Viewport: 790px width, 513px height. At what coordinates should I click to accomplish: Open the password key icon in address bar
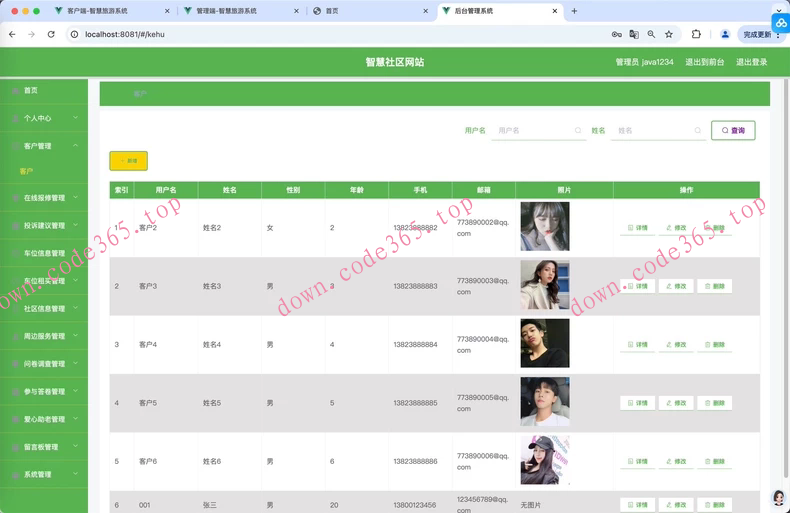click(616, 34)
